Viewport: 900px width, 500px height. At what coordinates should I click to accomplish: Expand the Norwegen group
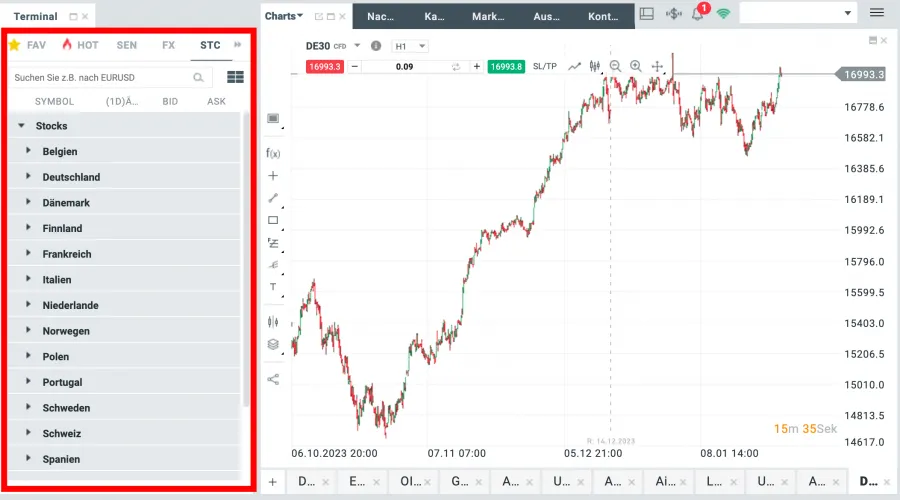[x=28, y=330]
